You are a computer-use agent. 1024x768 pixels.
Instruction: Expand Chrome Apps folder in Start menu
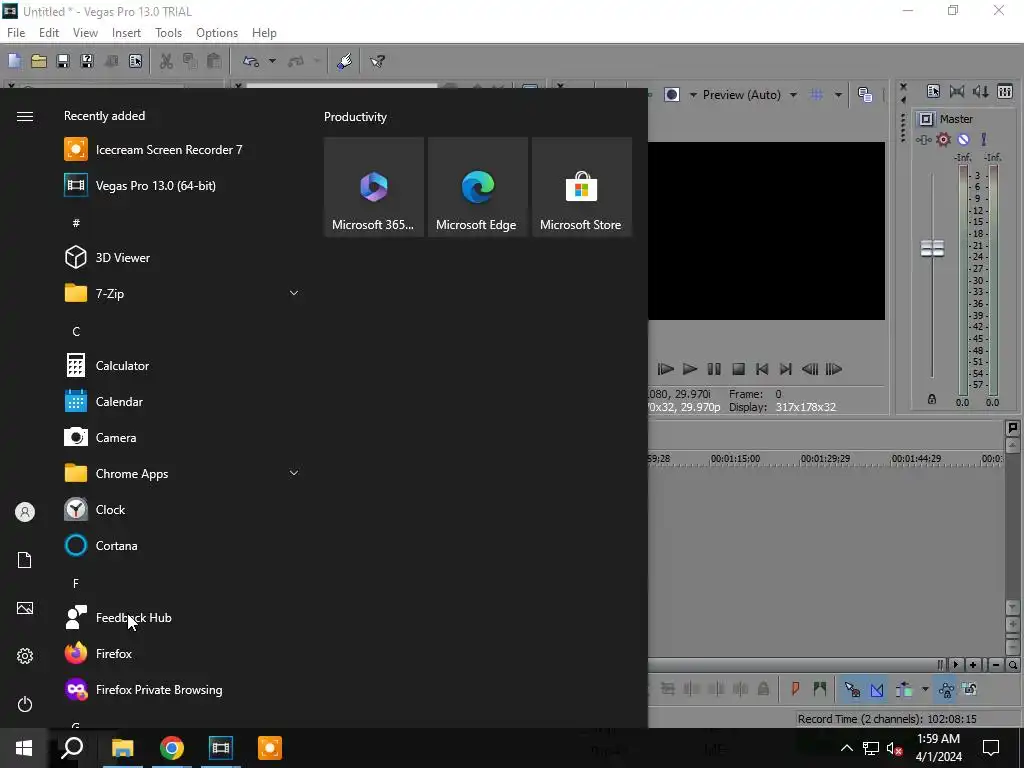click(182, 473)
